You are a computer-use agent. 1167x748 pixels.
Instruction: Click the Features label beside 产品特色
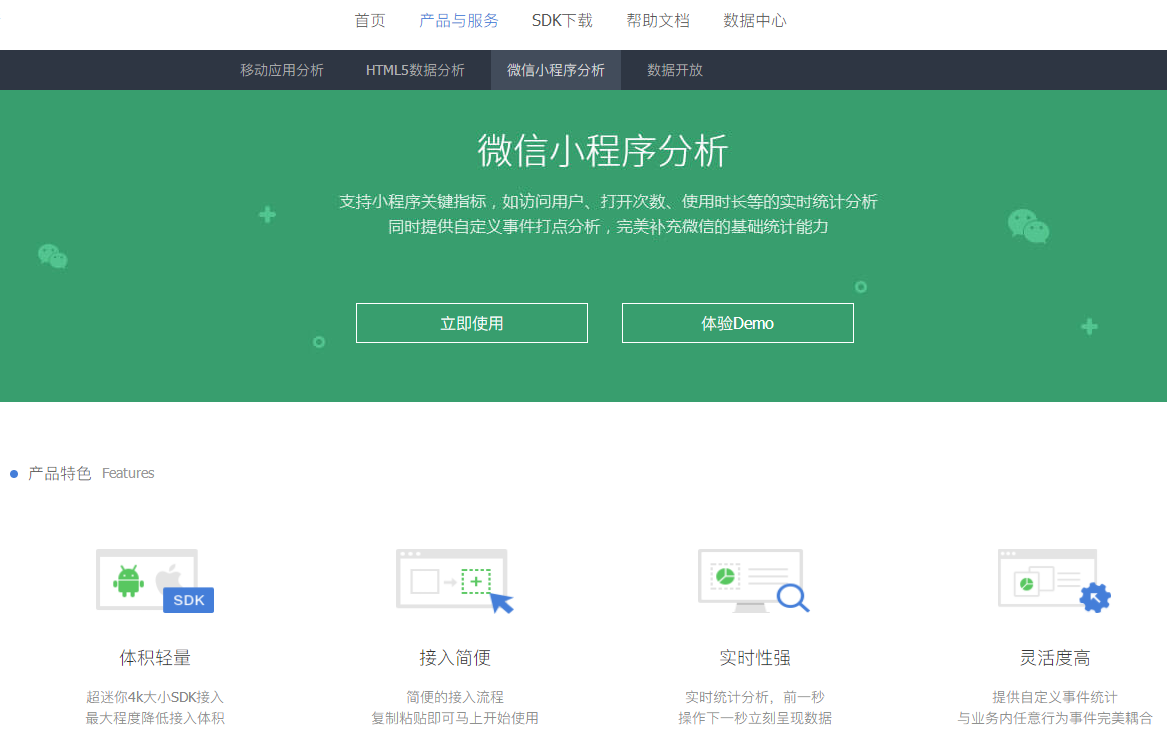click(128, 473)
